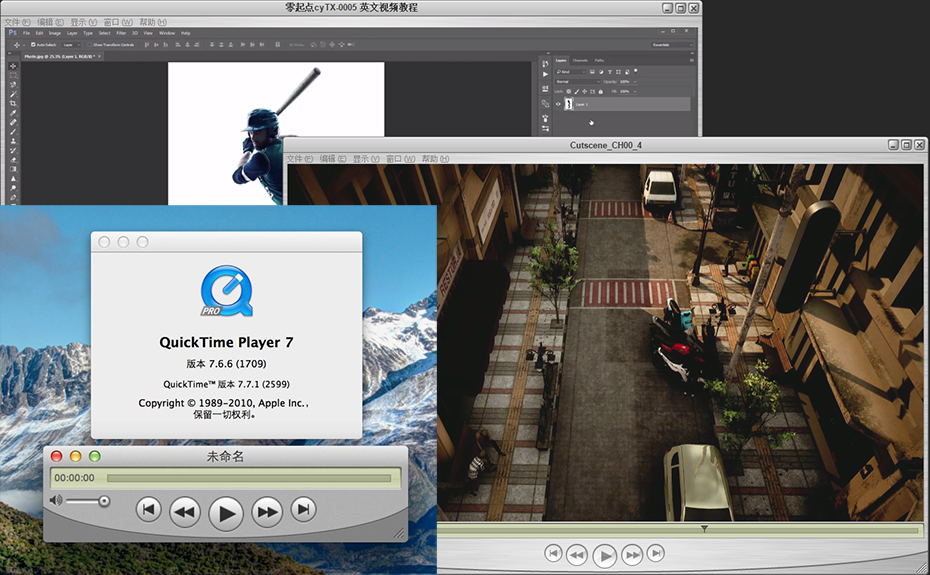Image resolution: width=930 pixels, height=575 pixels.
Task: Select the Dodge tool
Action: (13, 188)
